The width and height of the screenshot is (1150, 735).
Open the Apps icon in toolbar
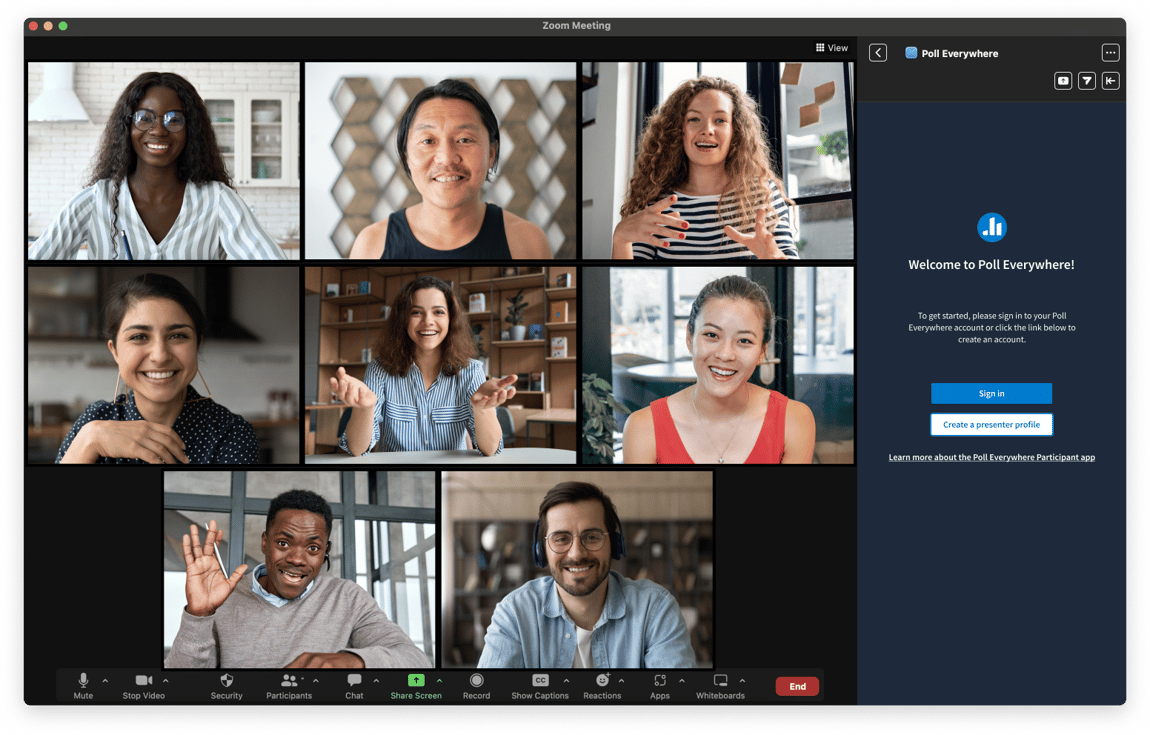[x=660, y=681]
